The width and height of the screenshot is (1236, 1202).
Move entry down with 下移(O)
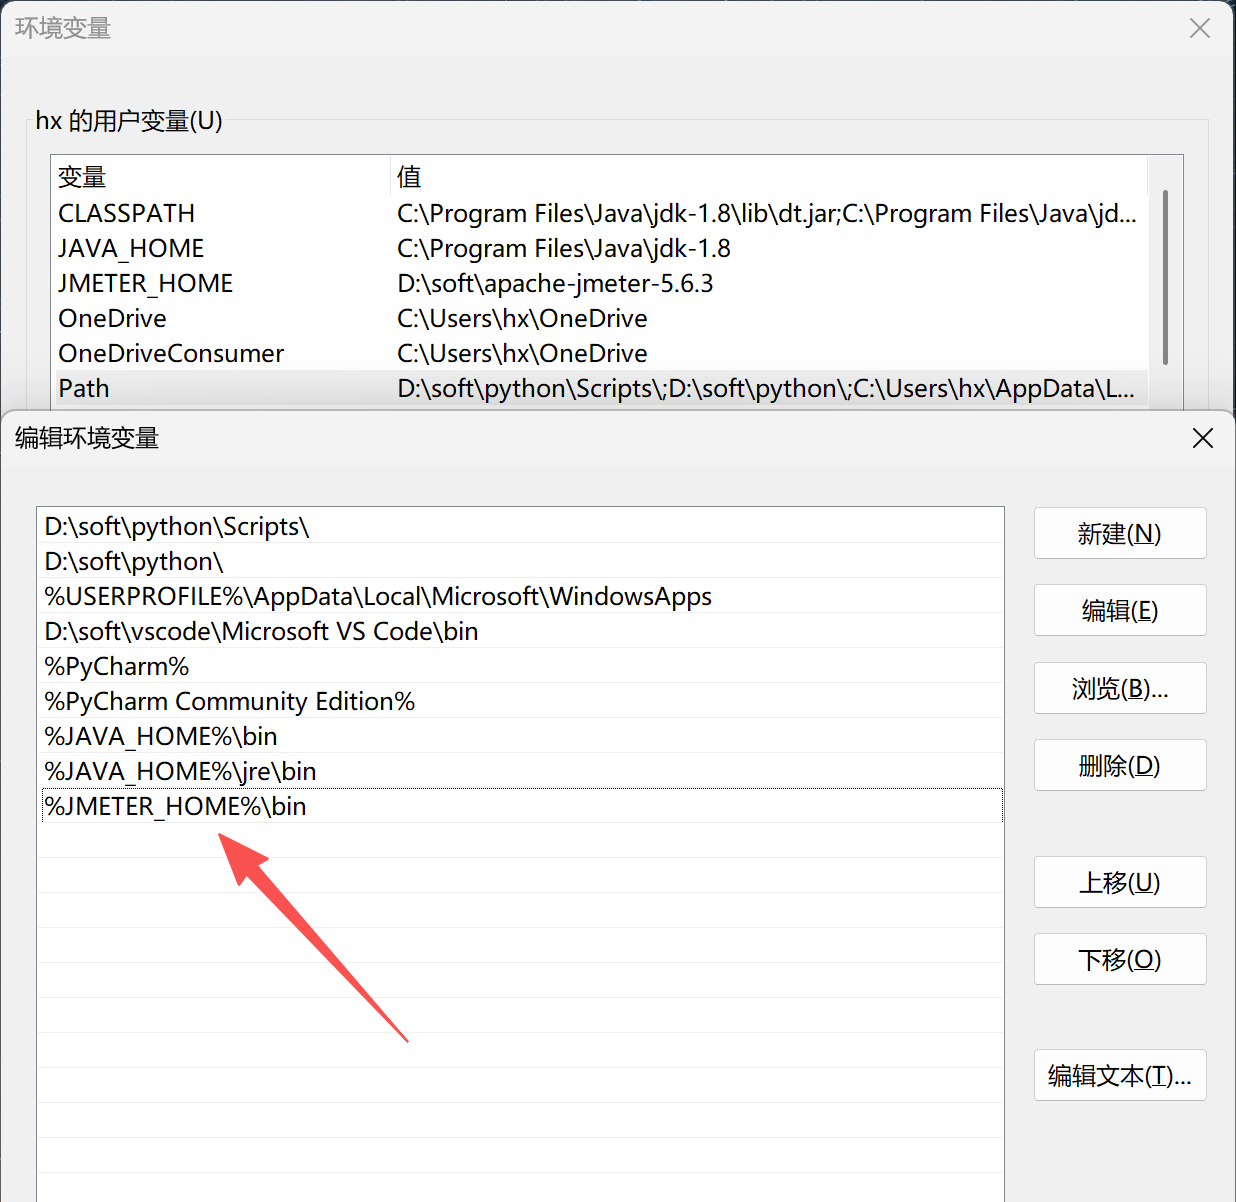point(1120,959)
